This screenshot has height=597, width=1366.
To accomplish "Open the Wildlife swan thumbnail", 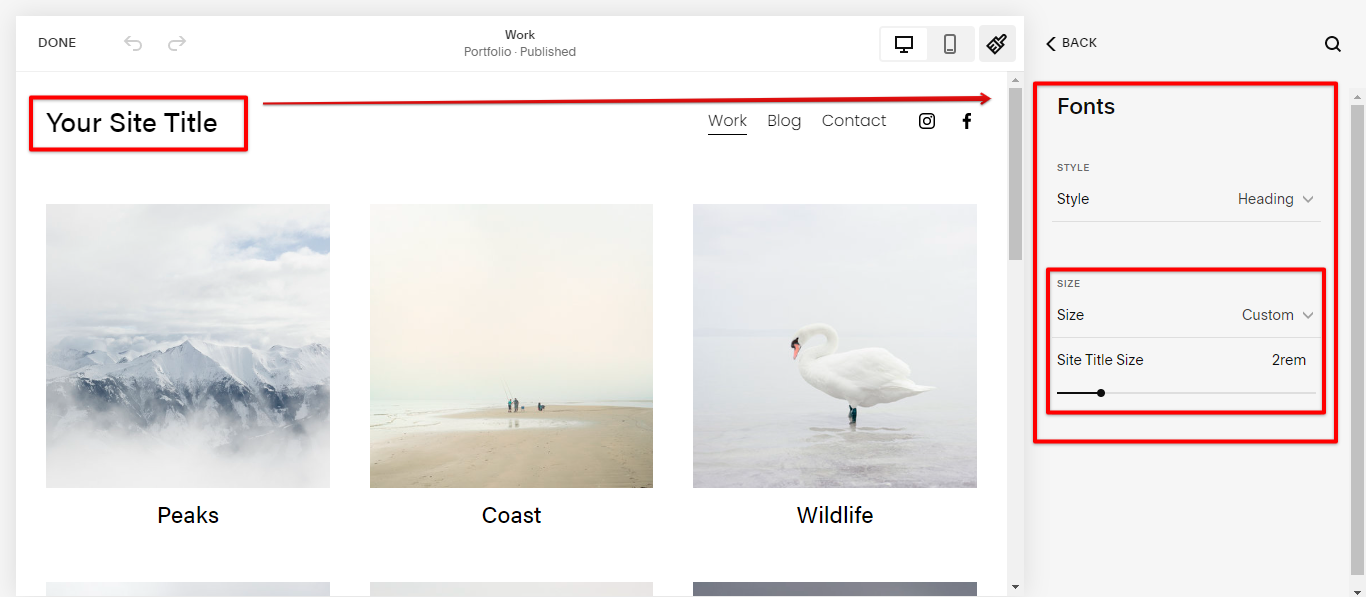I will [835, 346].
